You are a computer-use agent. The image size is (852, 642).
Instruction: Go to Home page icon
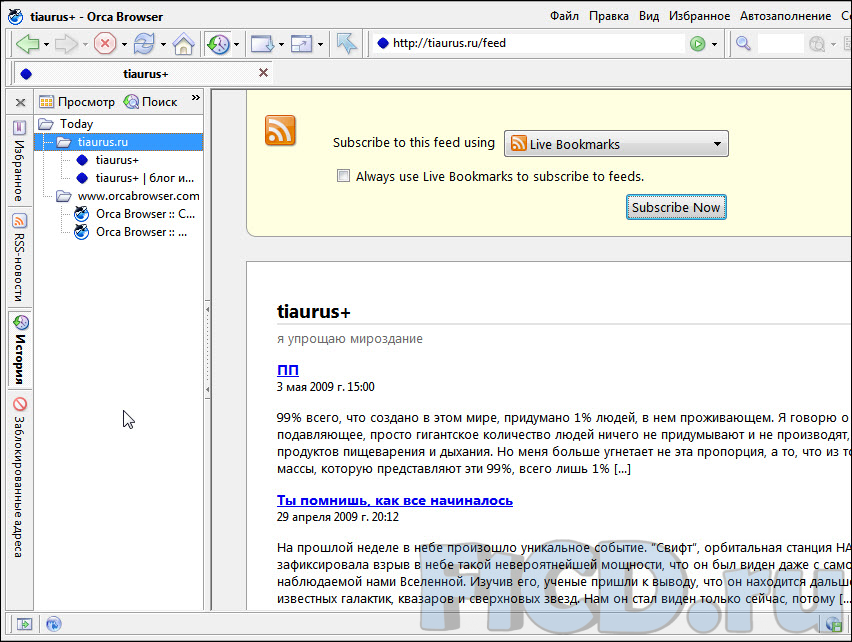(183, 43)
